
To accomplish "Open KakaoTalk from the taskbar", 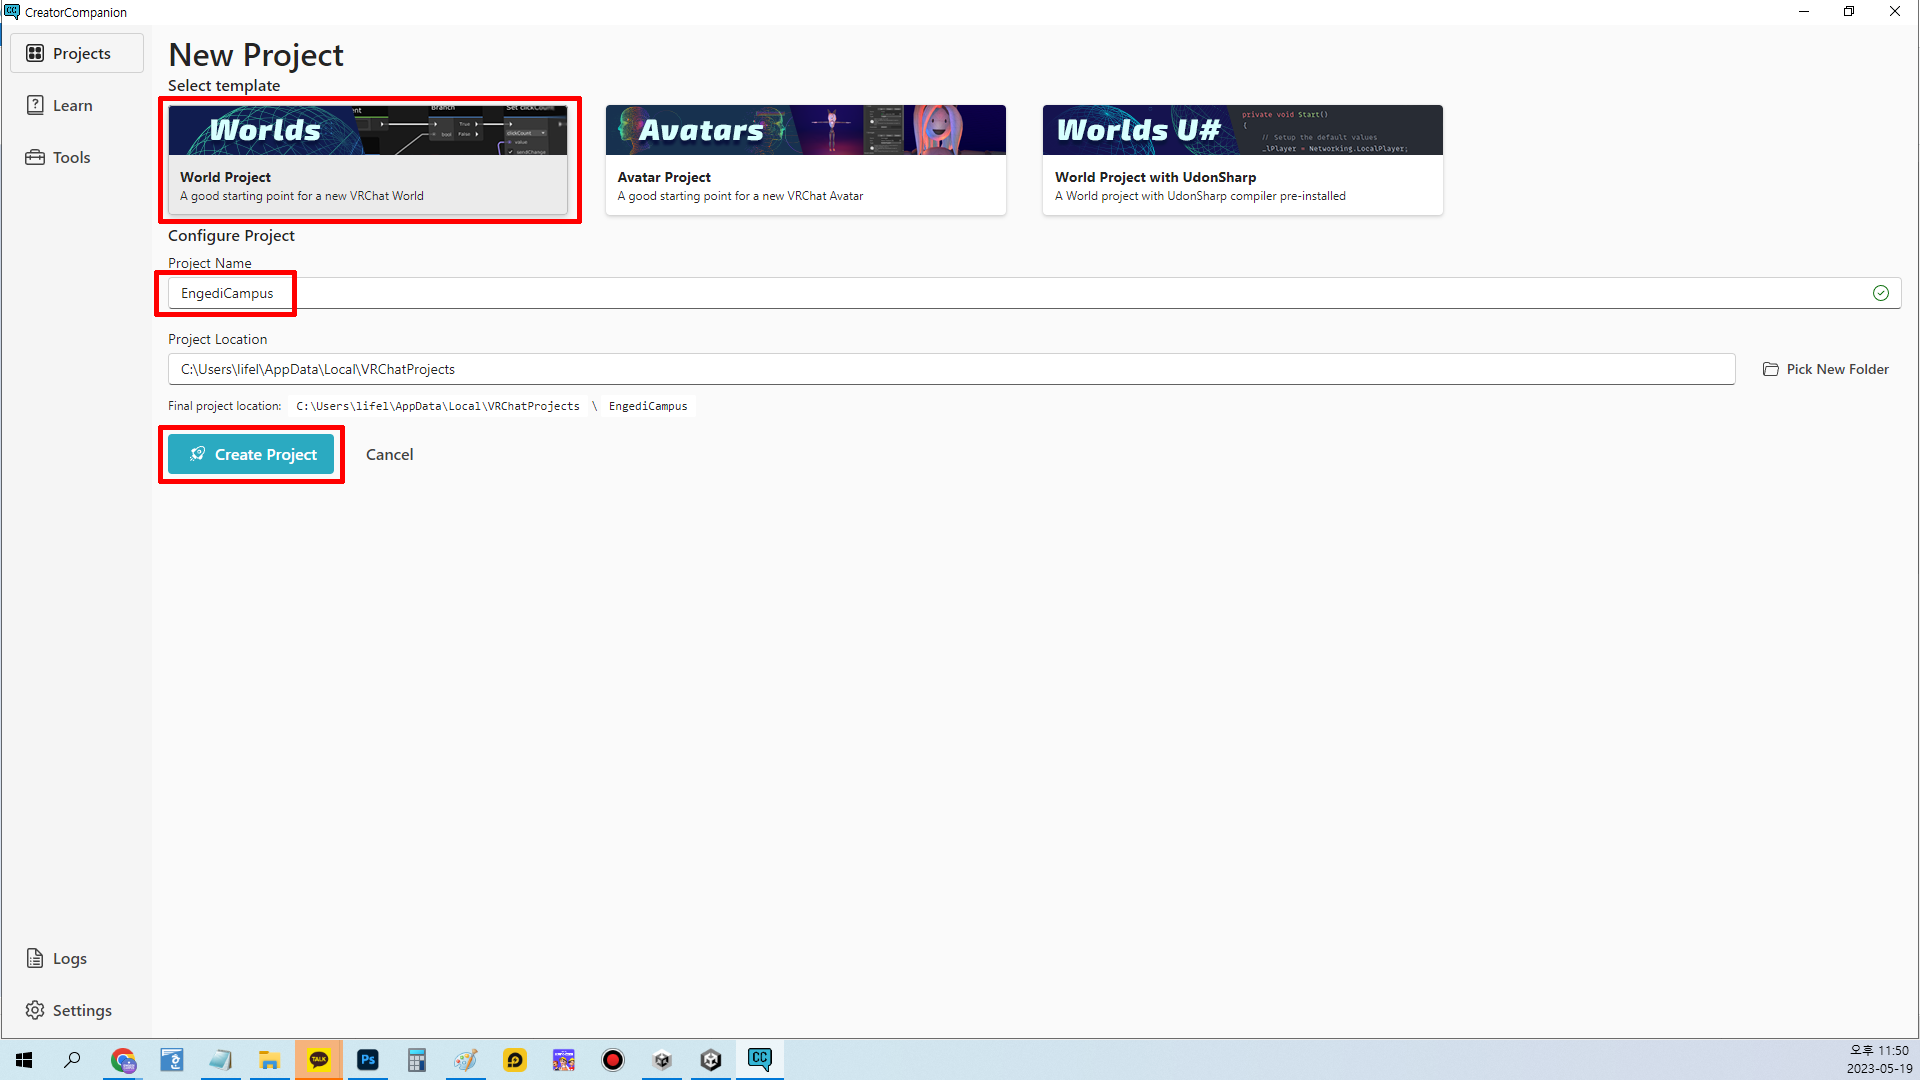I will click(319, 1060).
